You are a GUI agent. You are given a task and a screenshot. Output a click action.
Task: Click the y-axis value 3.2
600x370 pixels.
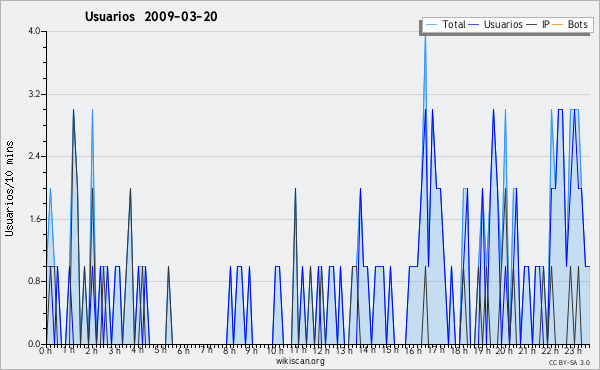coord(34,94)
